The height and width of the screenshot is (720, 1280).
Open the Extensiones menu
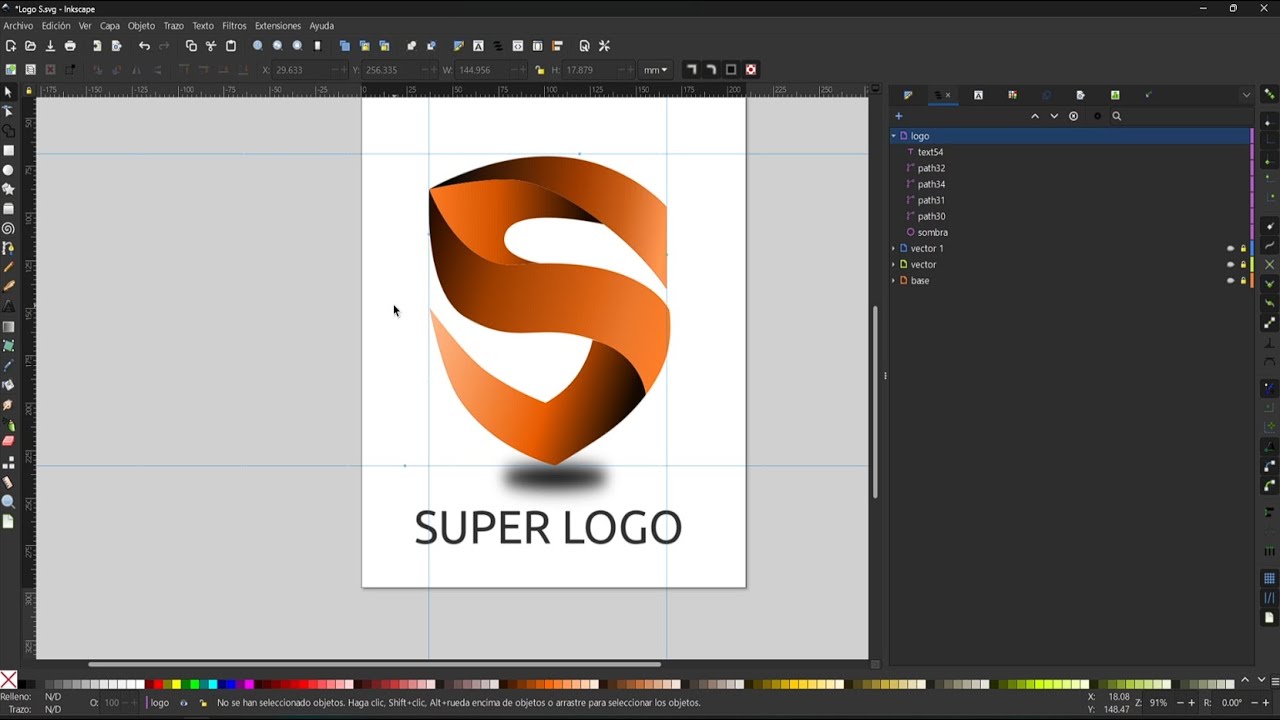pos(278,26)
